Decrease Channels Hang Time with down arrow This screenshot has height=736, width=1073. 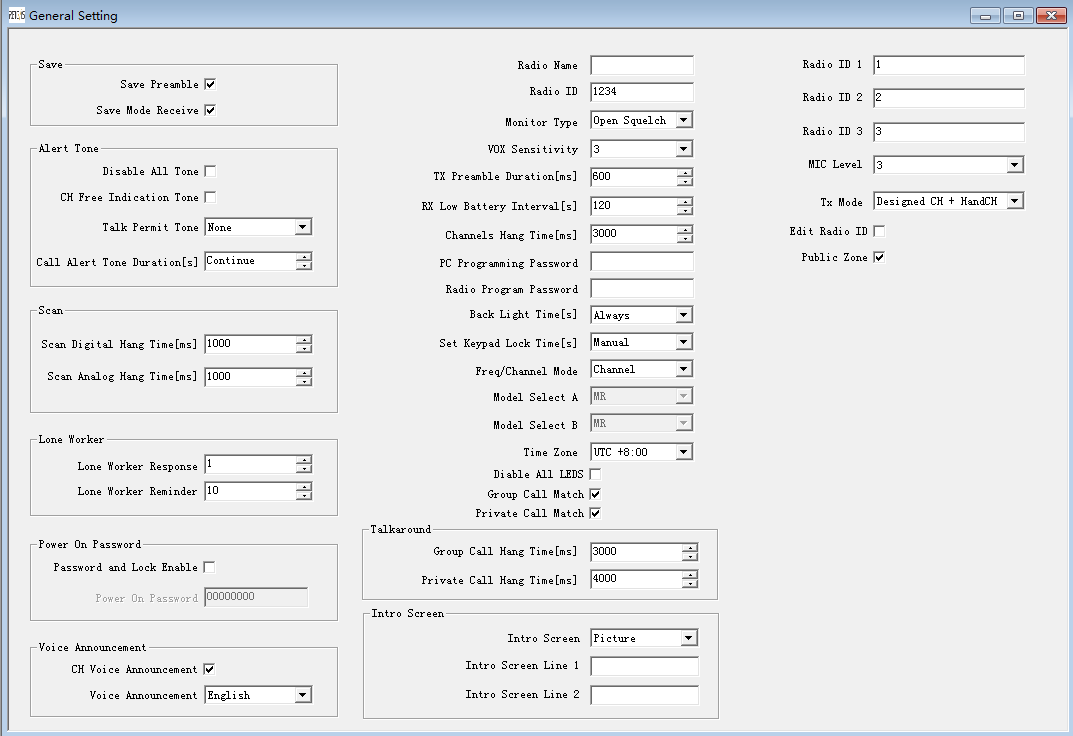pyautogui.click(x=684, y=239)
